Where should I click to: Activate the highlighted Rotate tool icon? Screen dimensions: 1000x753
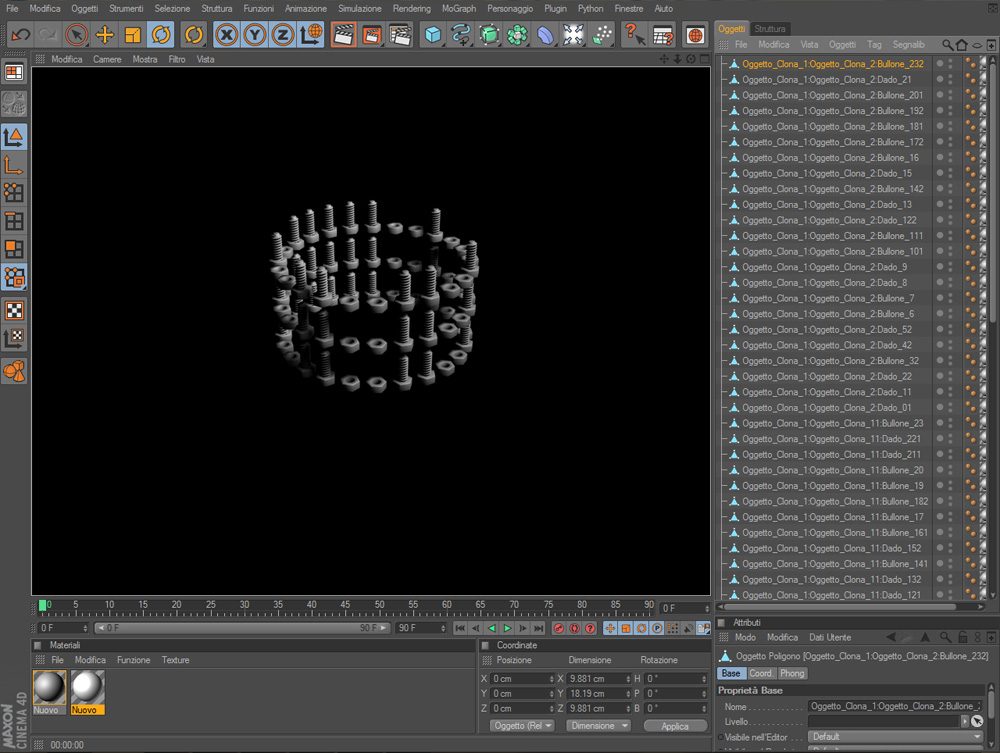pyautogui.click(x=161, y=34)
